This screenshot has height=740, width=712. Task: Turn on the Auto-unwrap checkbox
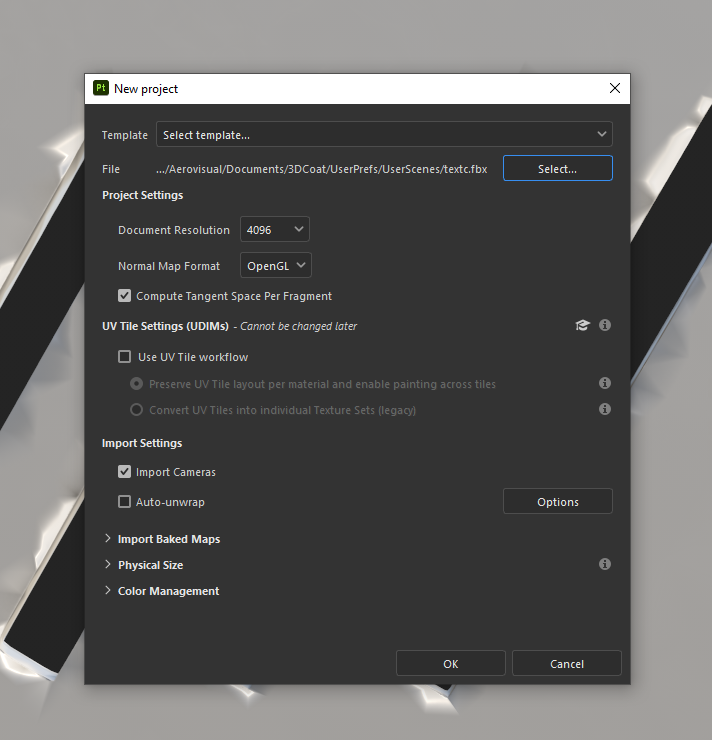coord(125,502)
